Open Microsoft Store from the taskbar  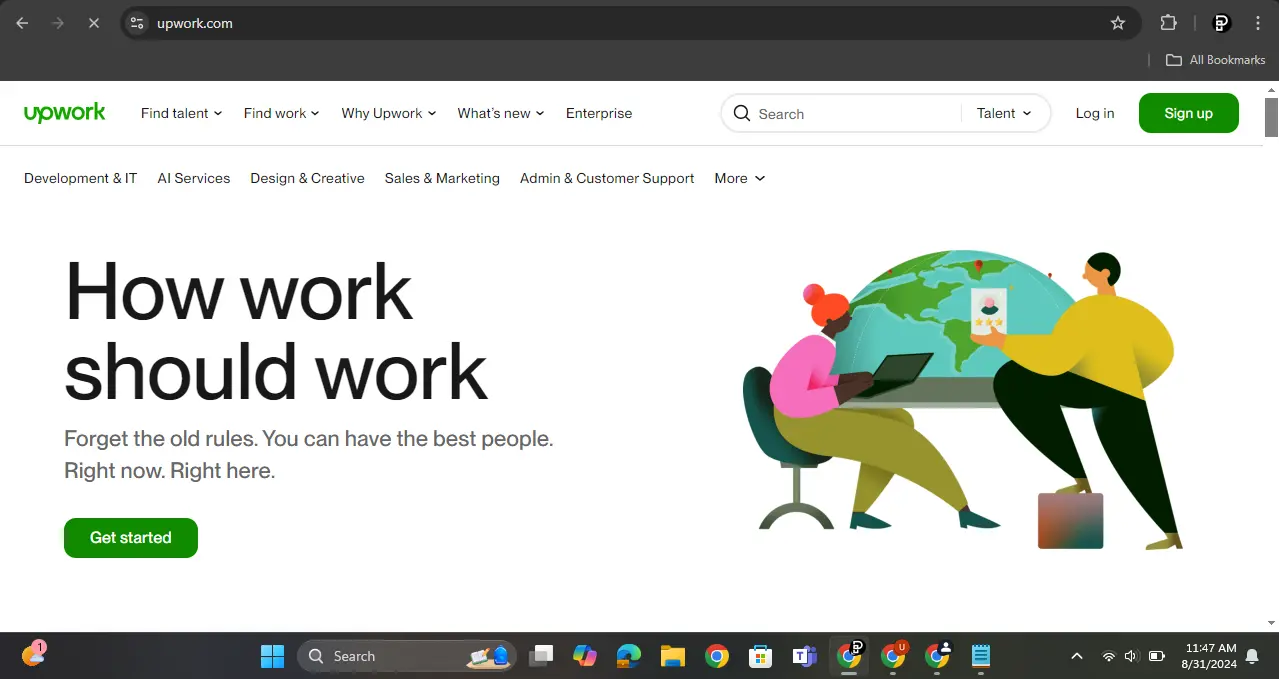click(x=761, y=656)
